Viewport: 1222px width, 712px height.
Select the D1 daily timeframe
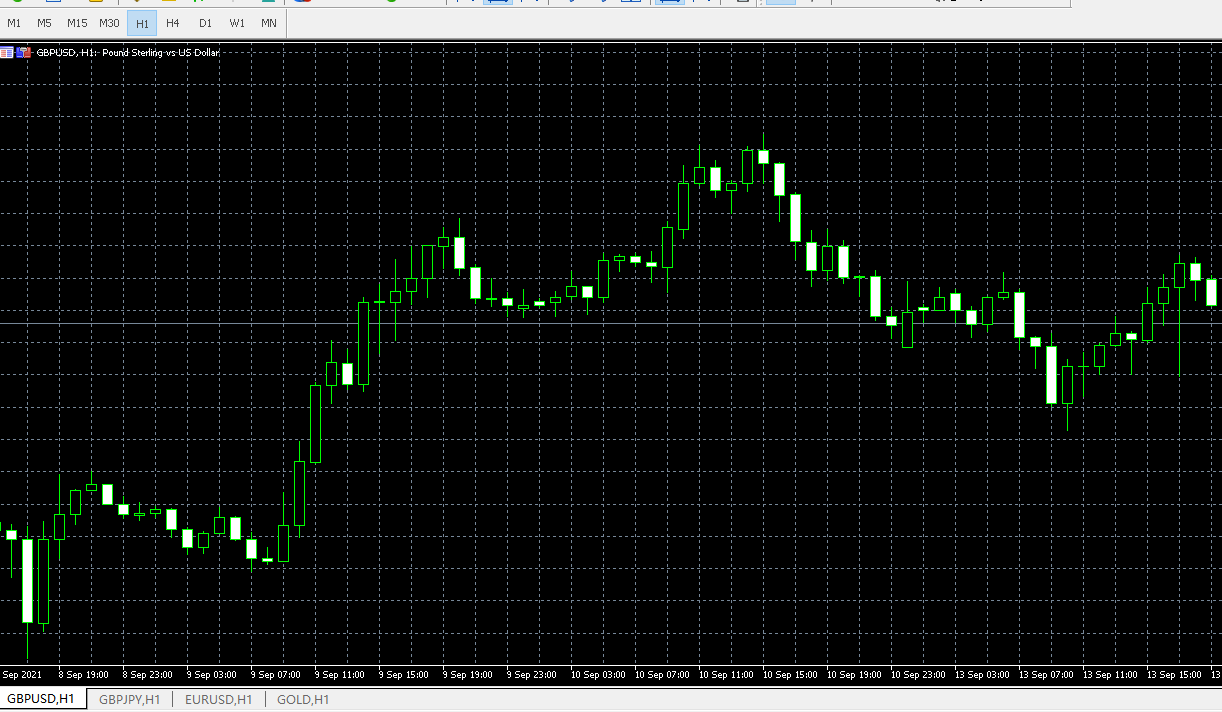(205, 23)
